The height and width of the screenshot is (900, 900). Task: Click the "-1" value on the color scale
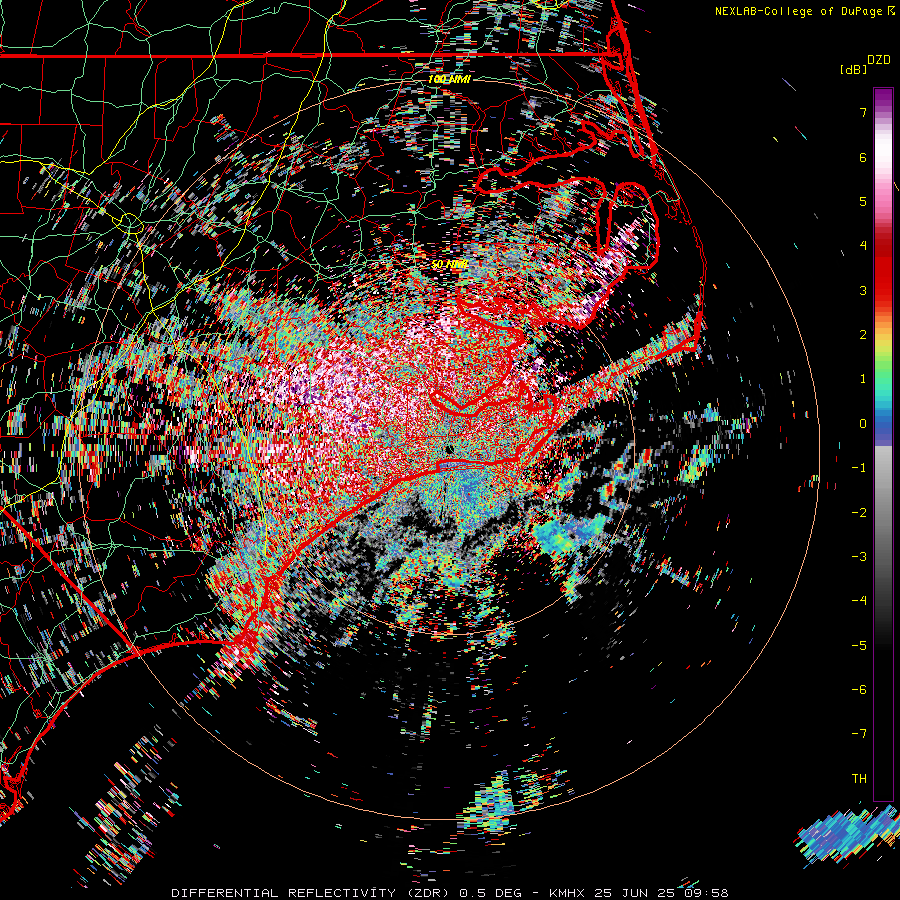(859, 468)
